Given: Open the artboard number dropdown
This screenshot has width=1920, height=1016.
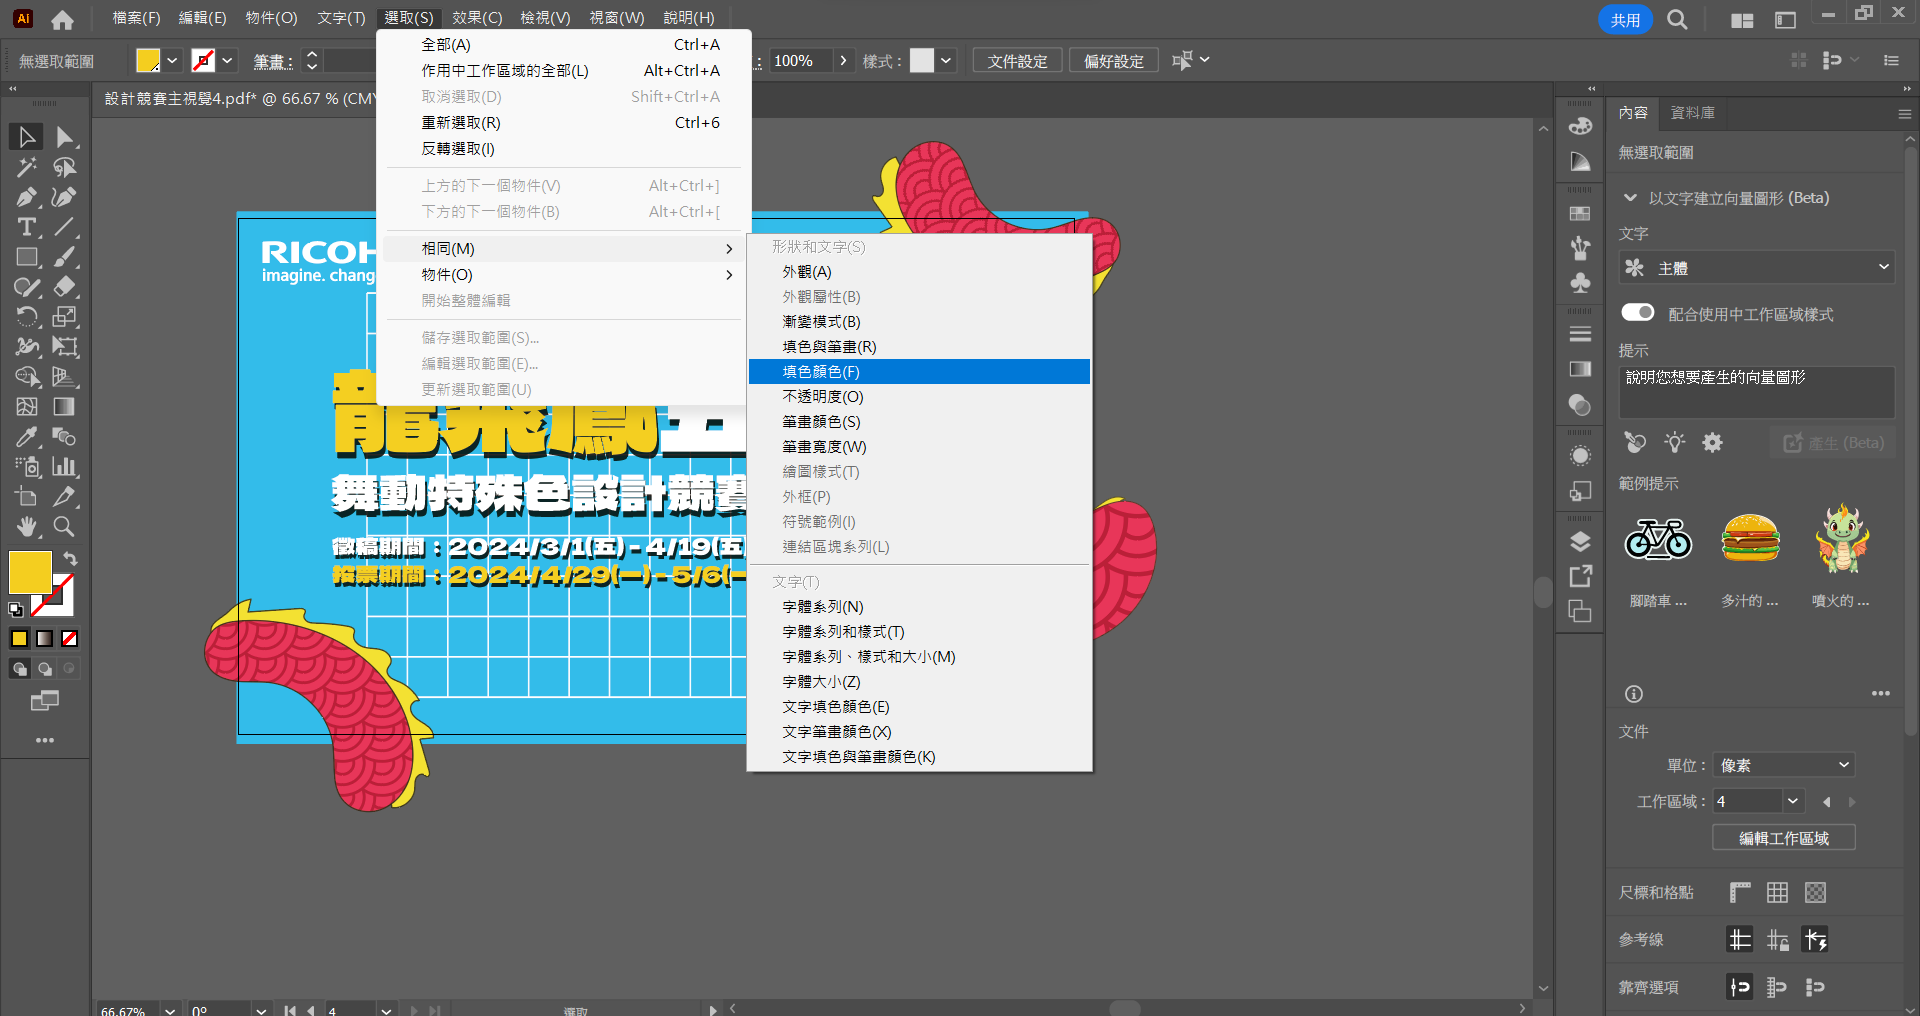Looking at the screenshot, I should tap(1793, 801).
